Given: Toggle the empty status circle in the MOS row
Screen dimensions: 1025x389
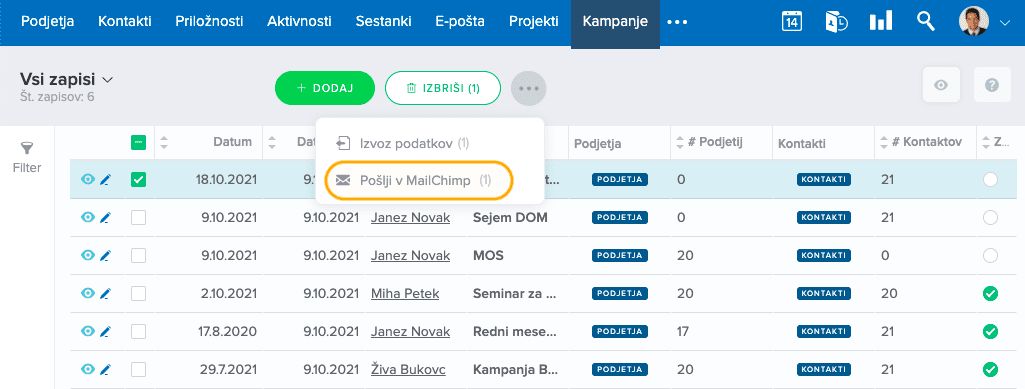Looking at the screenshot, I should click(x=990, y=256).
